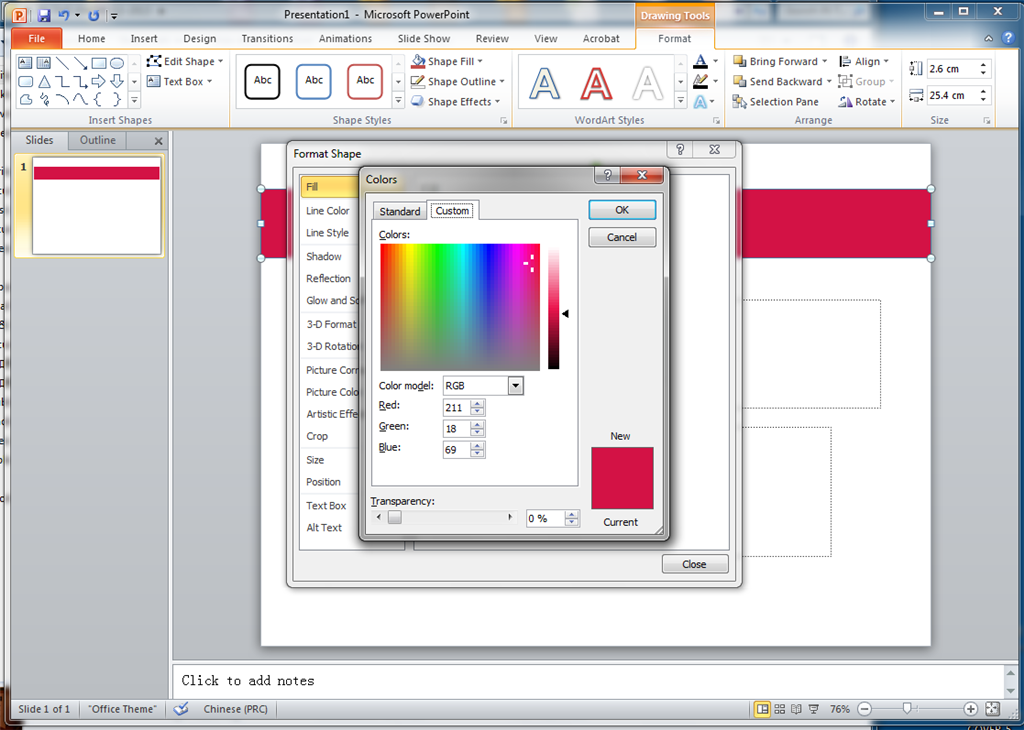Viewport: 1024px width, 730px height.
Task: Select the right arrow block shape
Action: 99,82
